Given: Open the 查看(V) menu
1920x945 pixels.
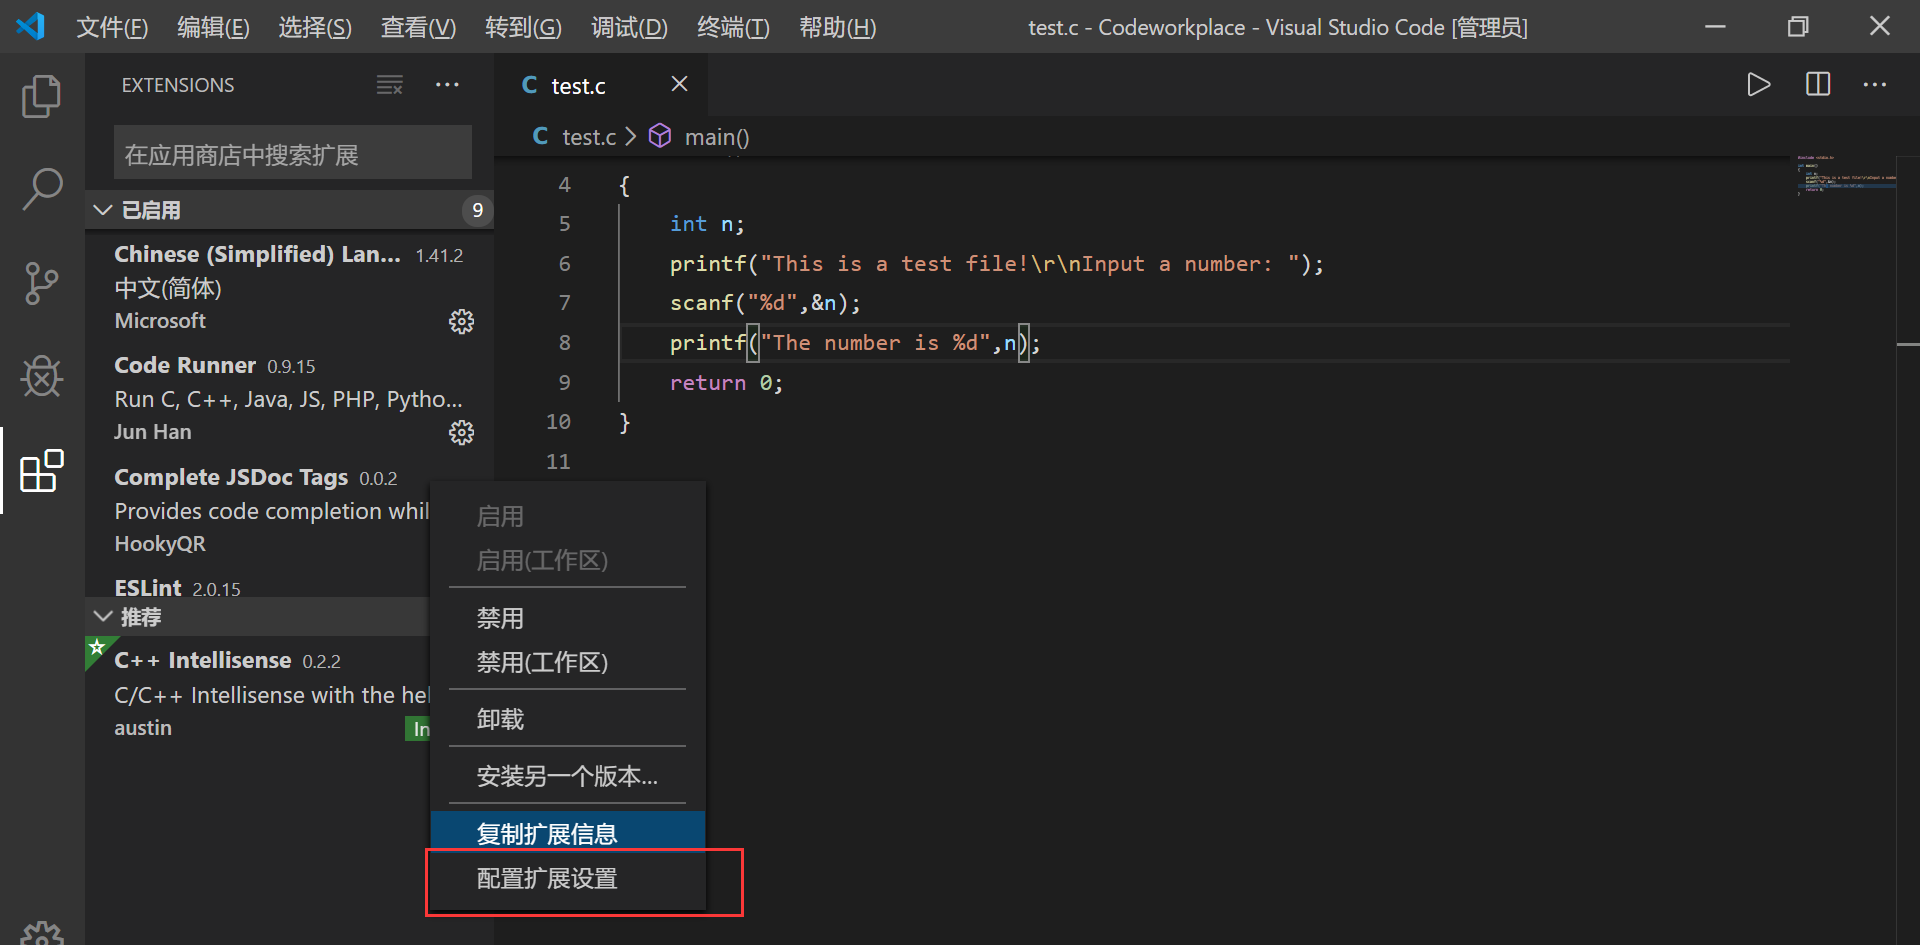Looking at the screenshot, I should pyautogui.click(x=418, y=27).
